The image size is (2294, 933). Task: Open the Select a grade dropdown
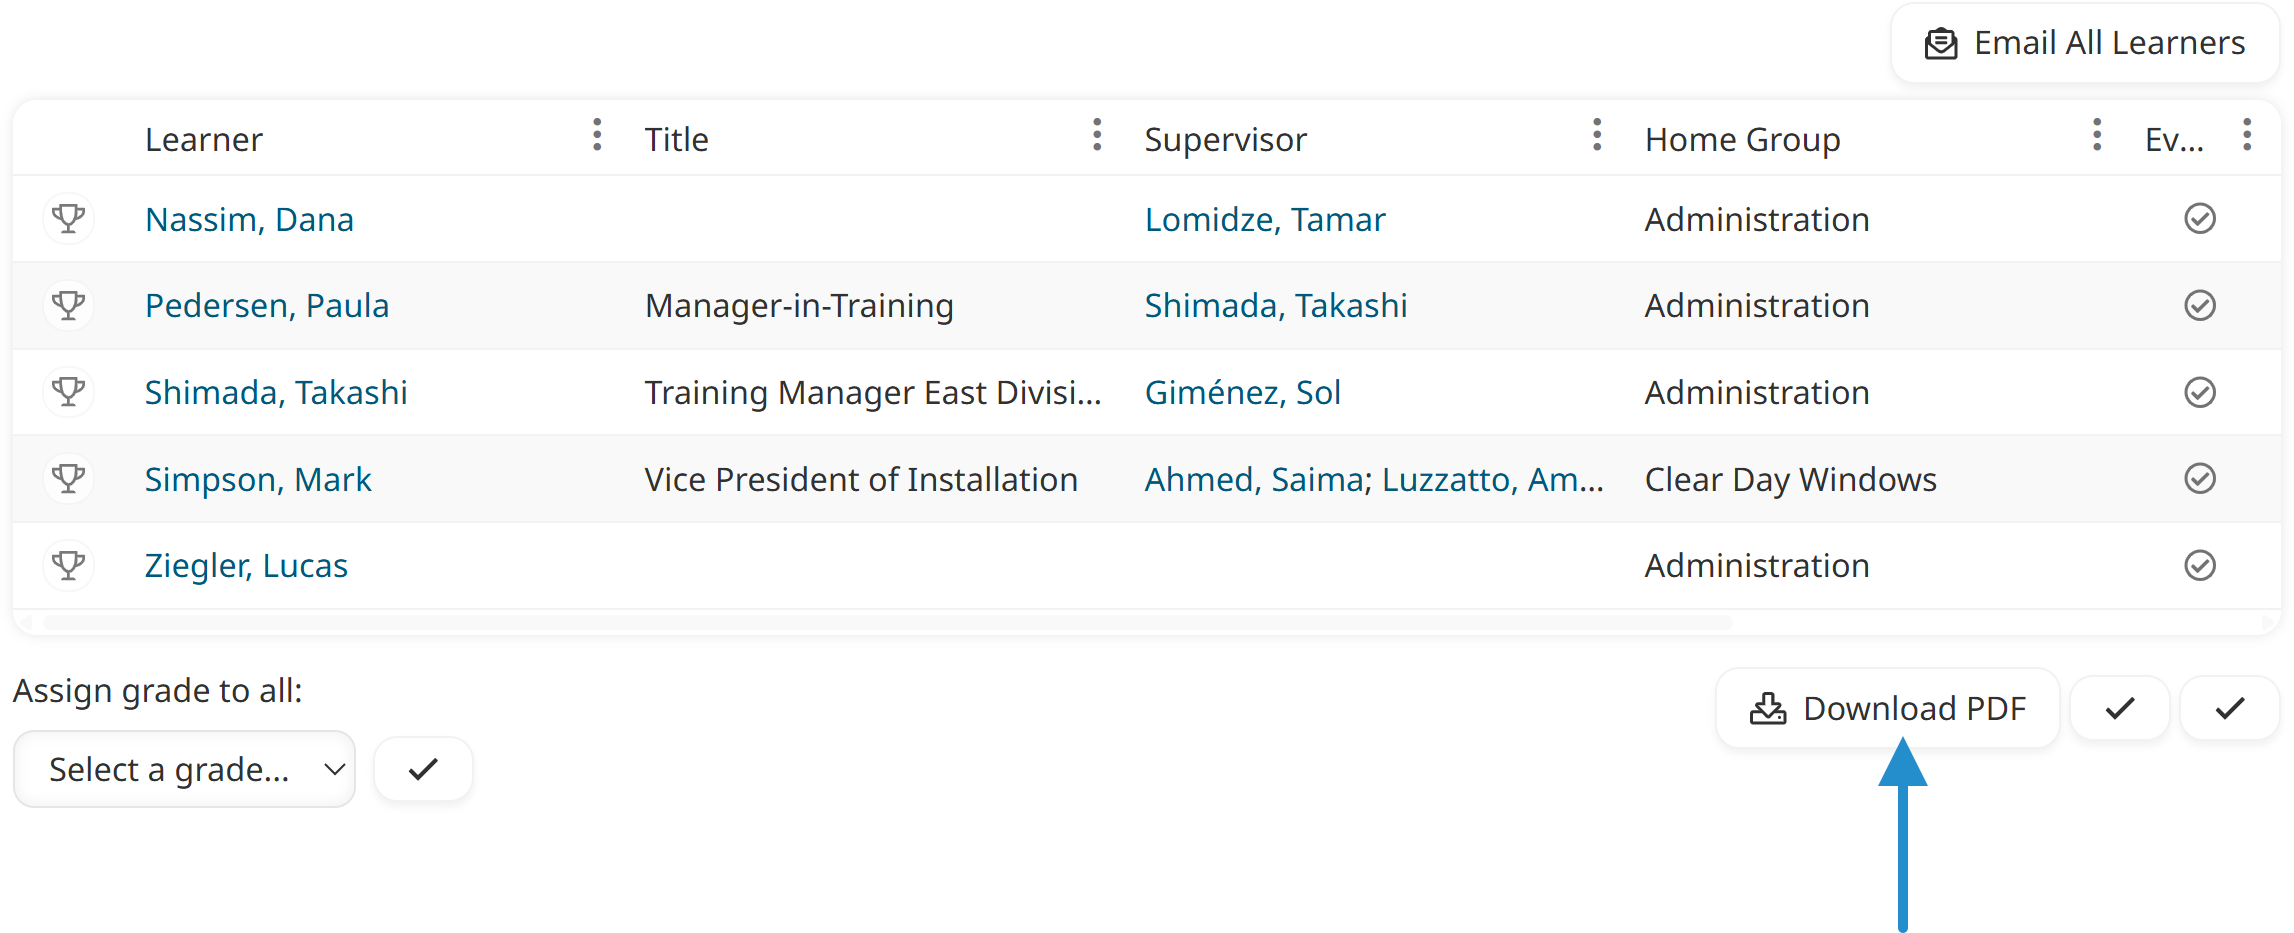[x=185, y=769]
